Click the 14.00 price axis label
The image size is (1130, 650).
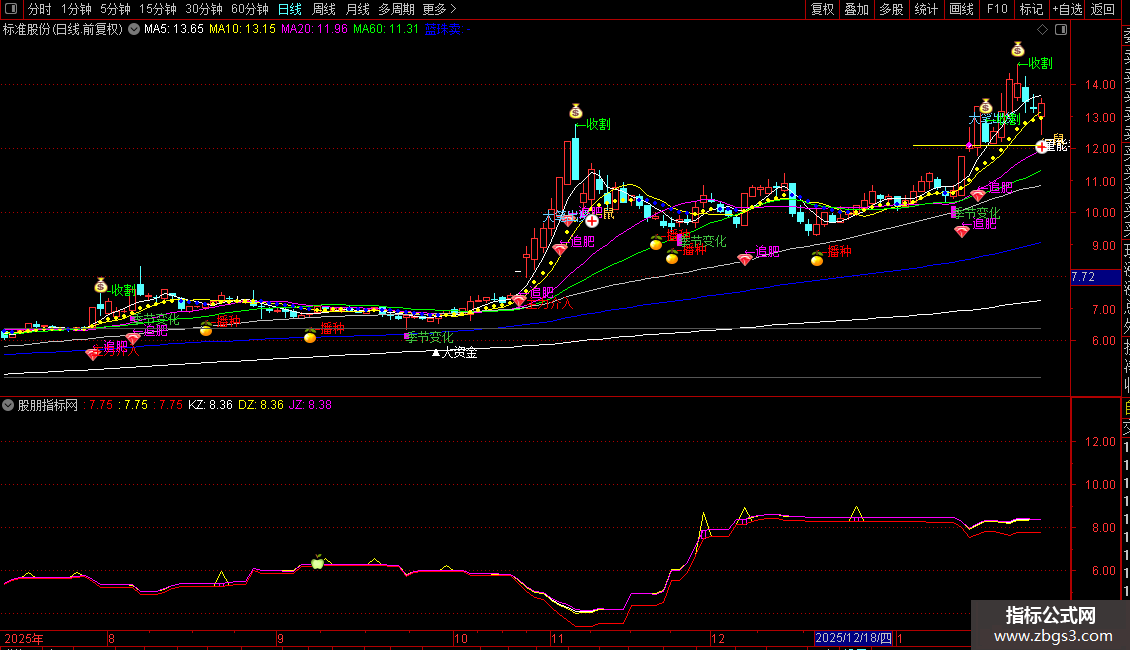(x=1100, y=85)
